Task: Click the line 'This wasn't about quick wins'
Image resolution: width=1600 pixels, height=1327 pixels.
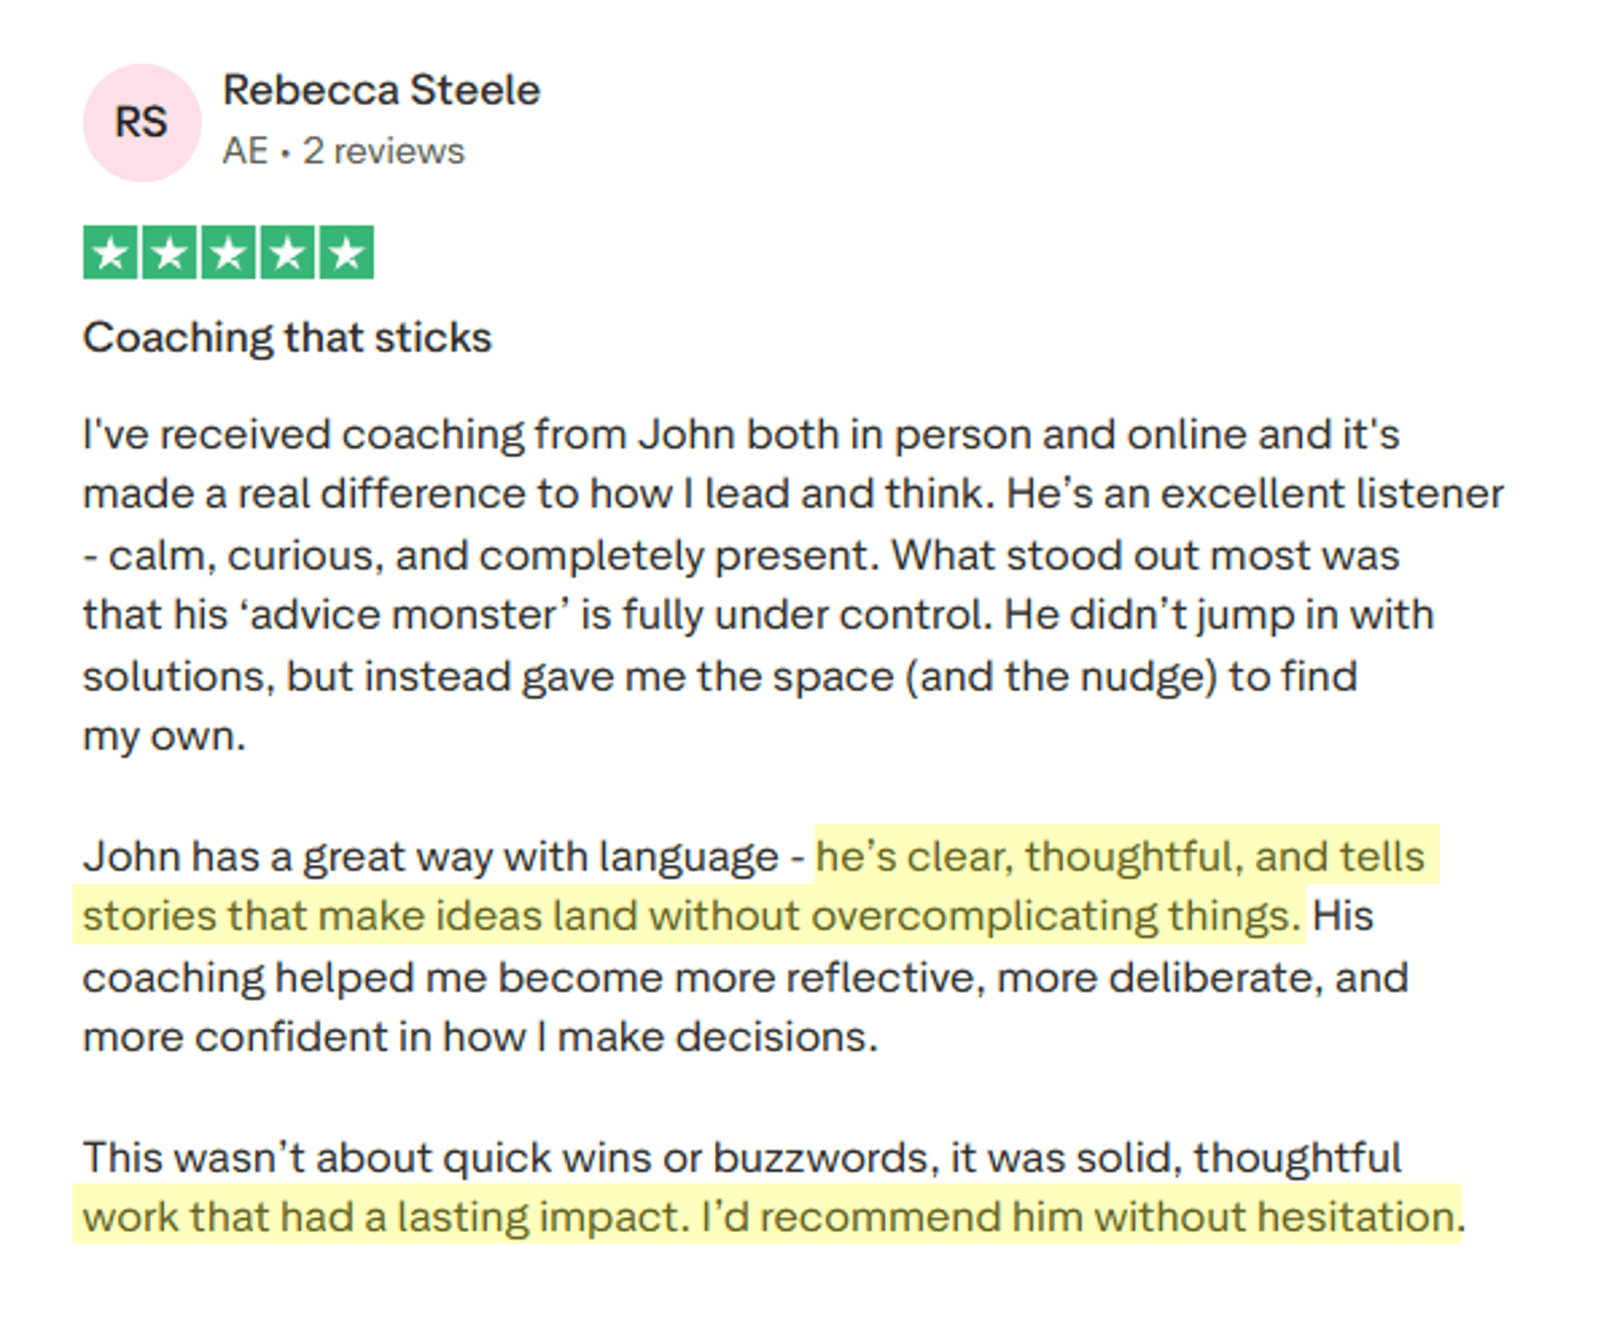Action: 740,1158
